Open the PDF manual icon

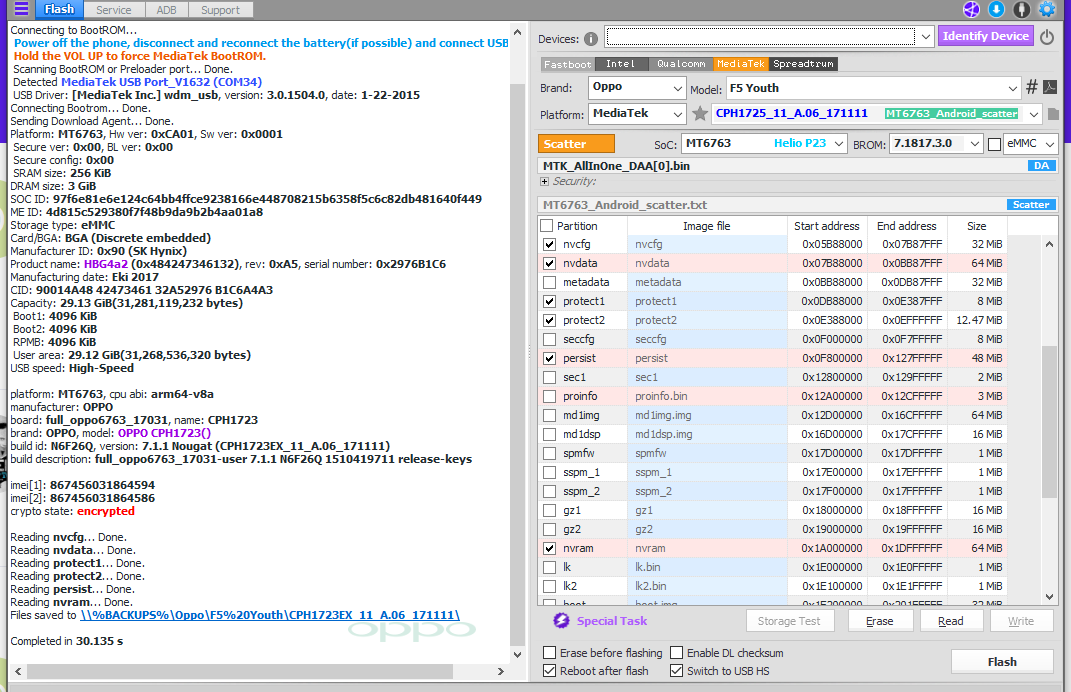point(1051,87)
